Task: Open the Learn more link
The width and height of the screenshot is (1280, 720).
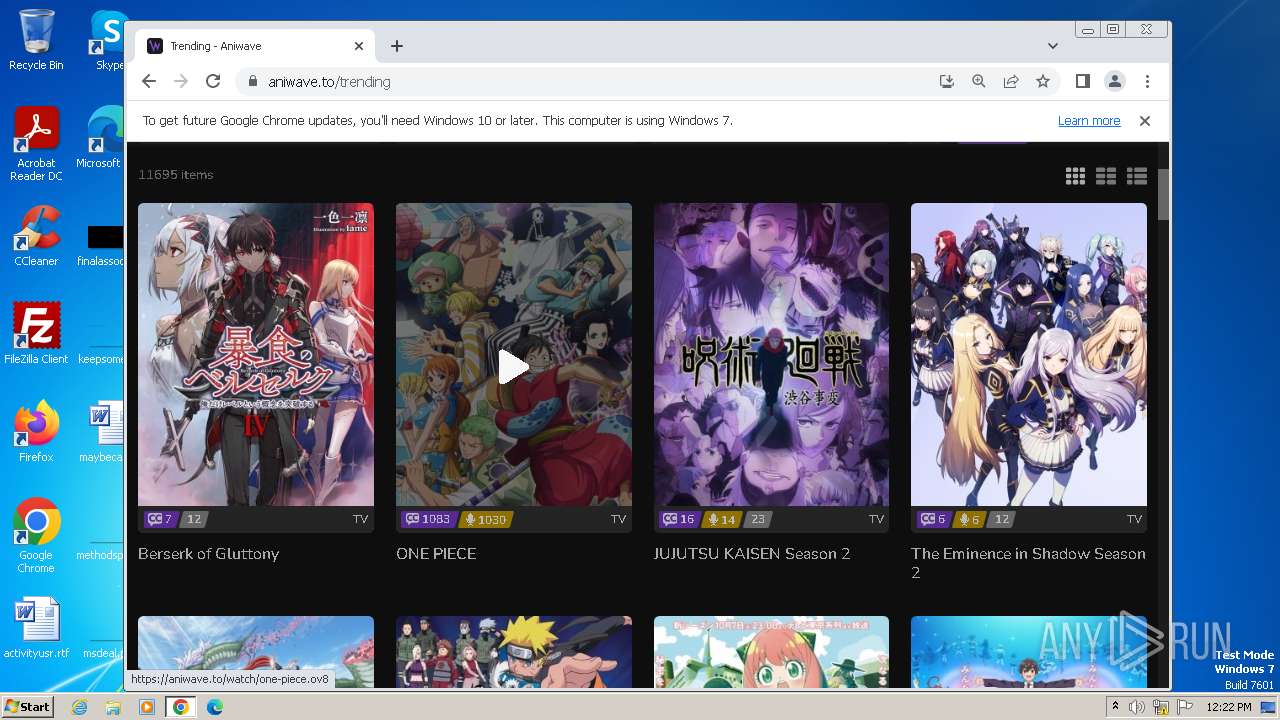Action: (1089, 121)
